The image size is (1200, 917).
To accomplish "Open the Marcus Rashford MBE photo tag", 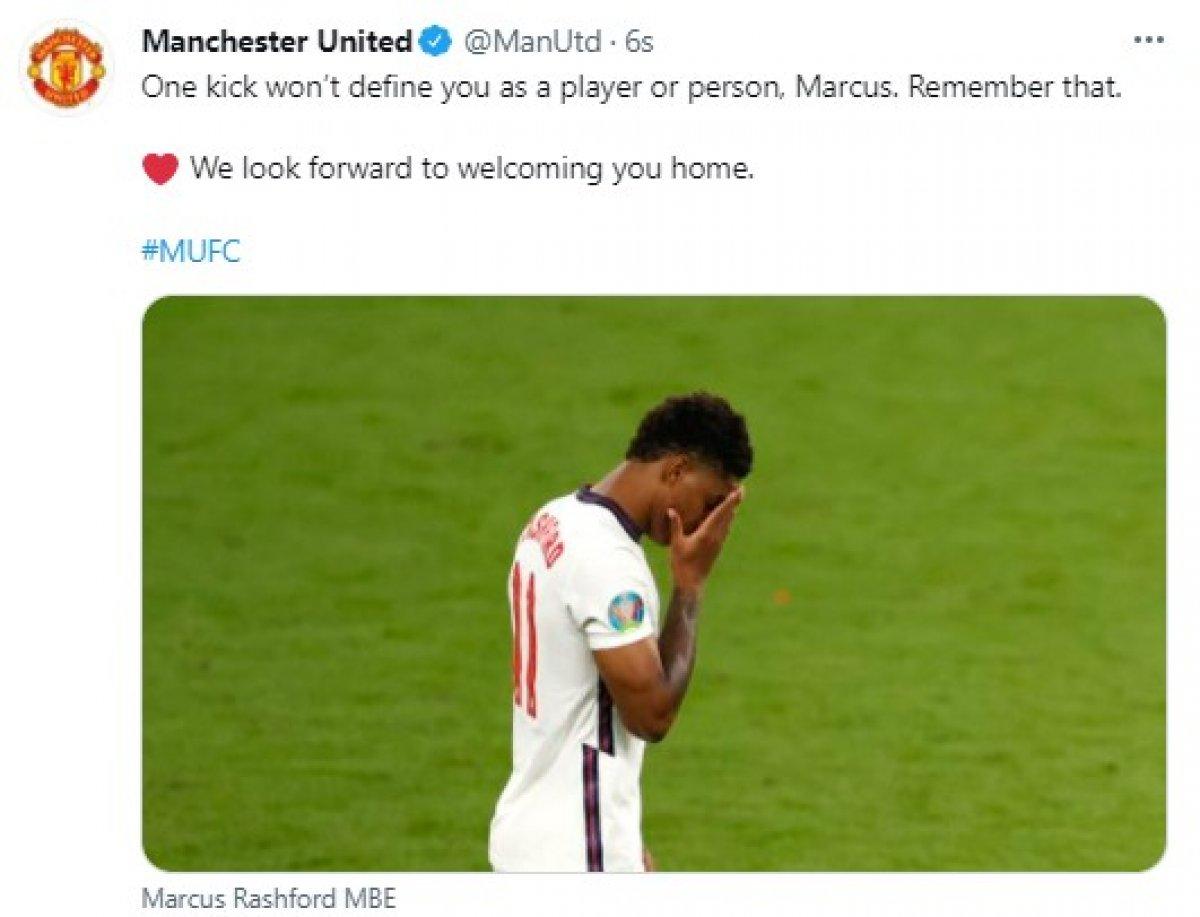I will 269,897.
